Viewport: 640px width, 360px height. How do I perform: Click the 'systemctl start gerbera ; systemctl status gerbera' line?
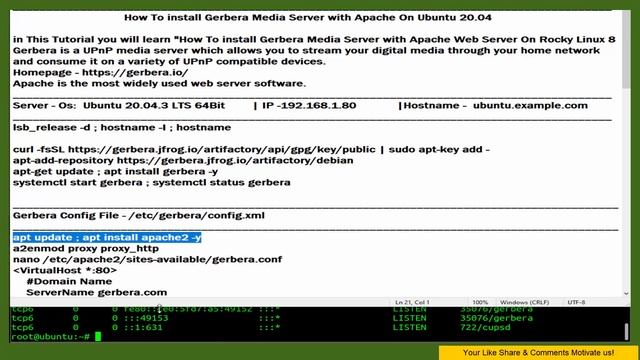(x=151, y=182)
